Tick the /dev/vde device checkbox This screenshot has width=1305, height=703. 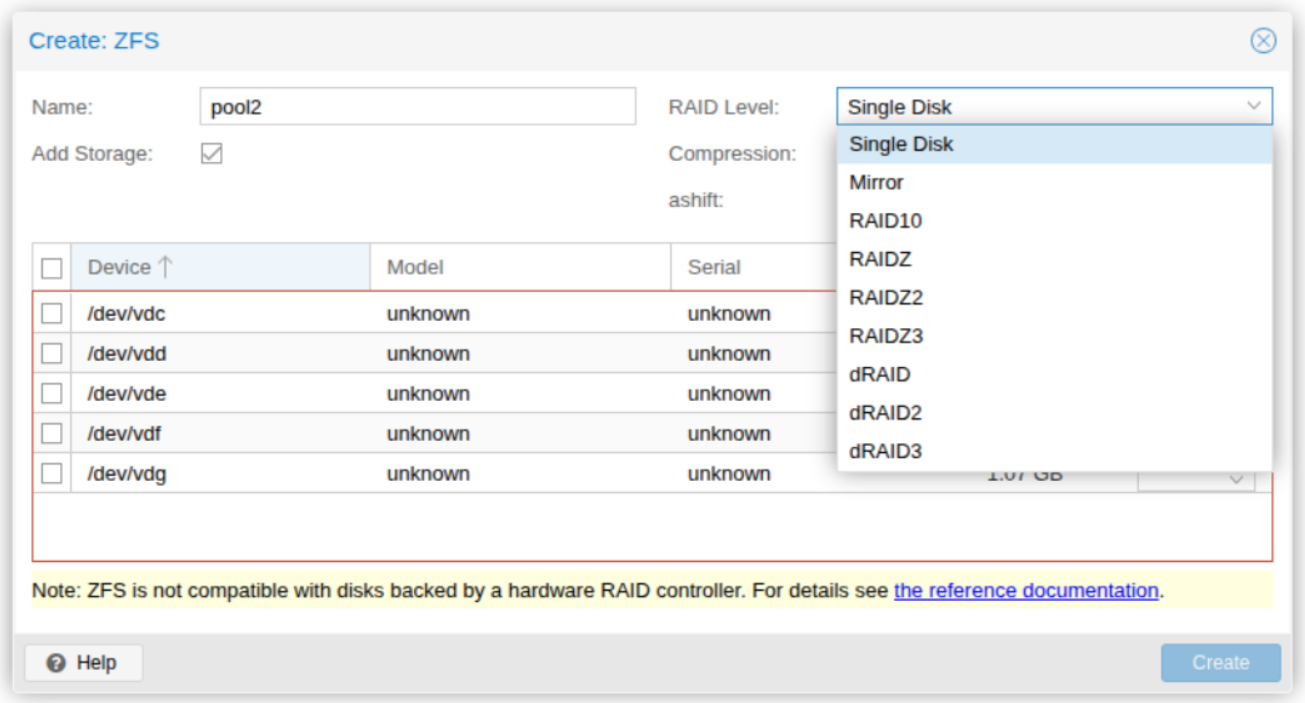coord(52,394)
